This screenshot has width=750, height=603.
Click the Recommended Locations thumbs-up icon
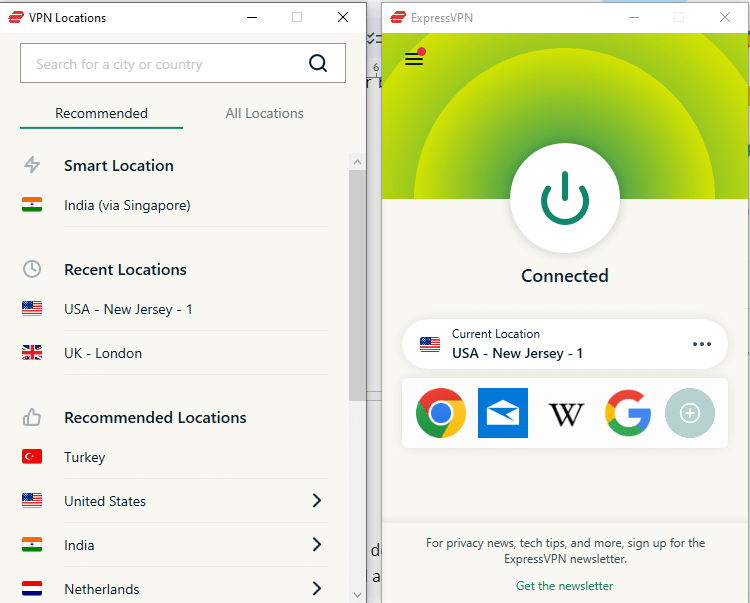[x=32, y=417]
